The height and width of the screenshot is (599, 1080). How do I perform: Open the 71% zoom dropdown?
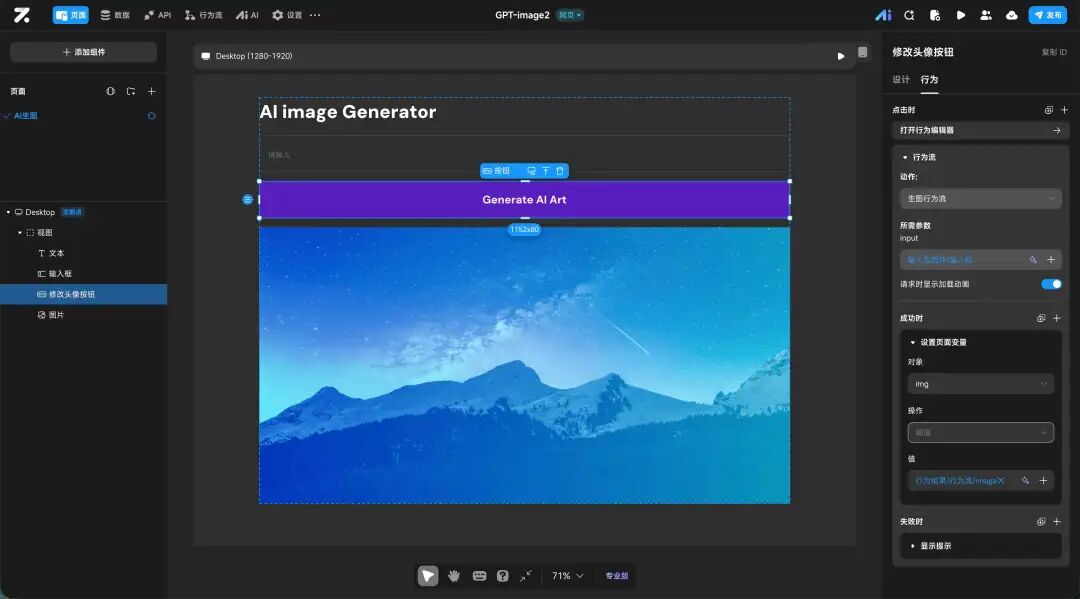[x=568, y=576]
